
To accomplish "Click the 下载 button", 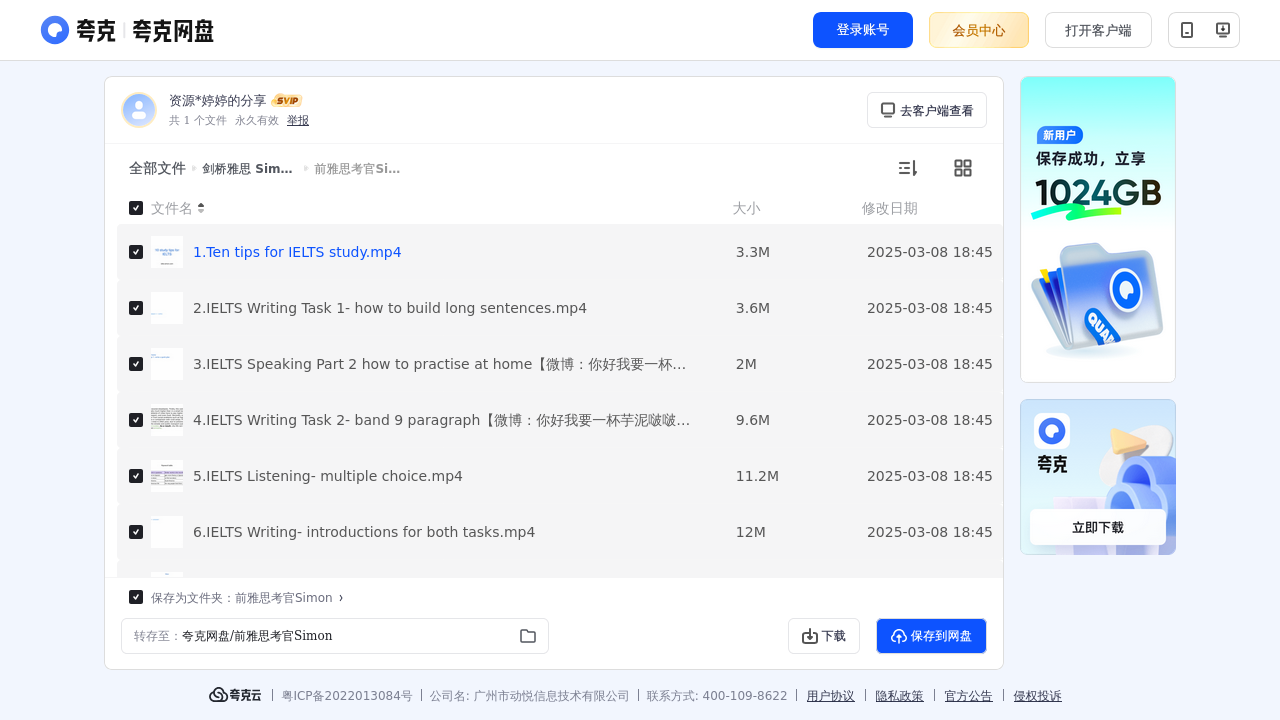I will 824,636.
